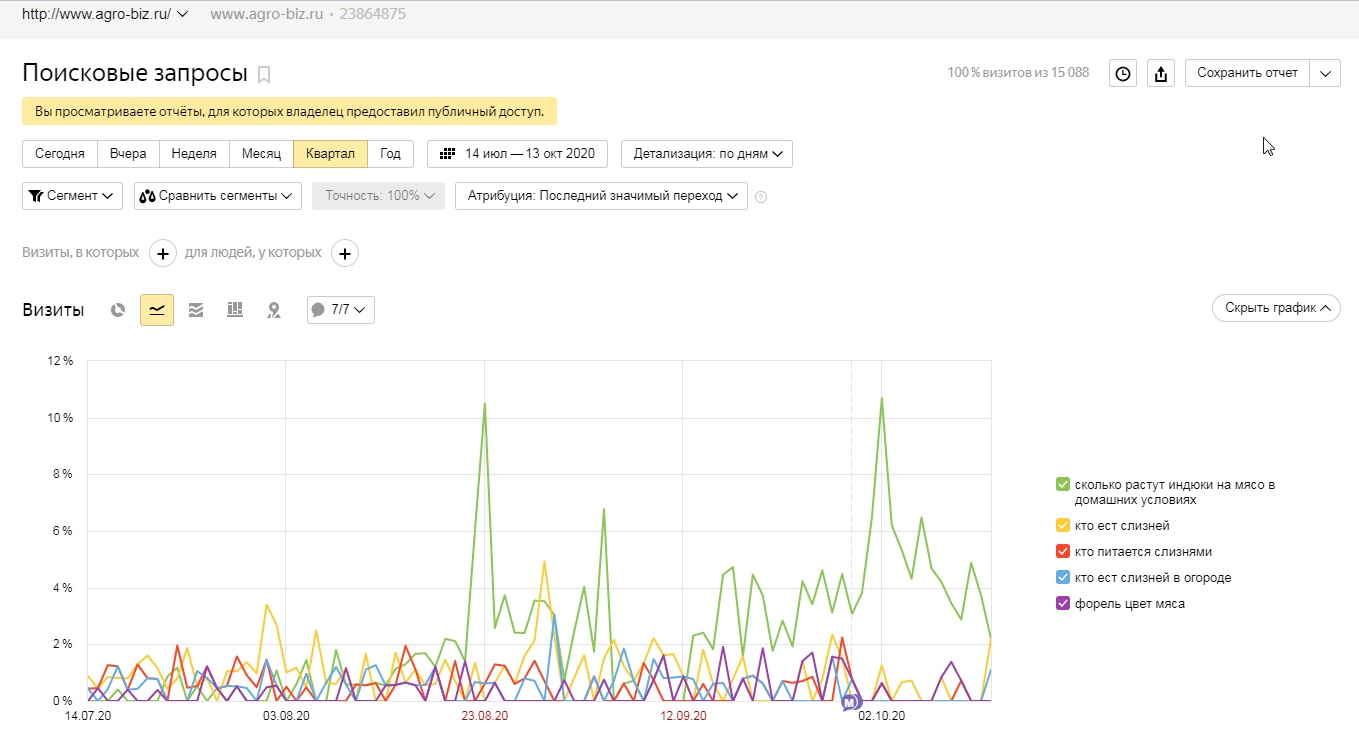Viewport: 1359px width, 755px height.
Task: Open the 'Детализация: по дням' dropdown
Action: tap(707, 154)
